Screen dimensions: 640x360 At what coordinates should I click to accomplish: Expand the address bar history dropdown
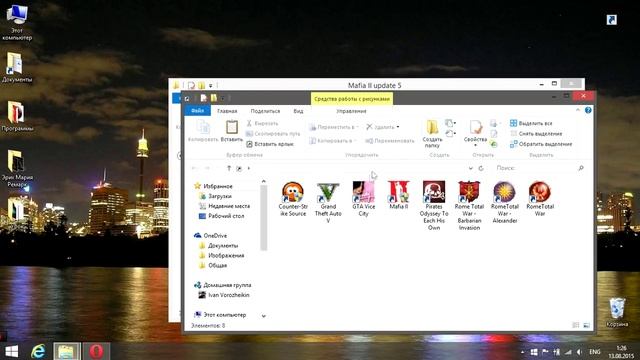point(471,168)
